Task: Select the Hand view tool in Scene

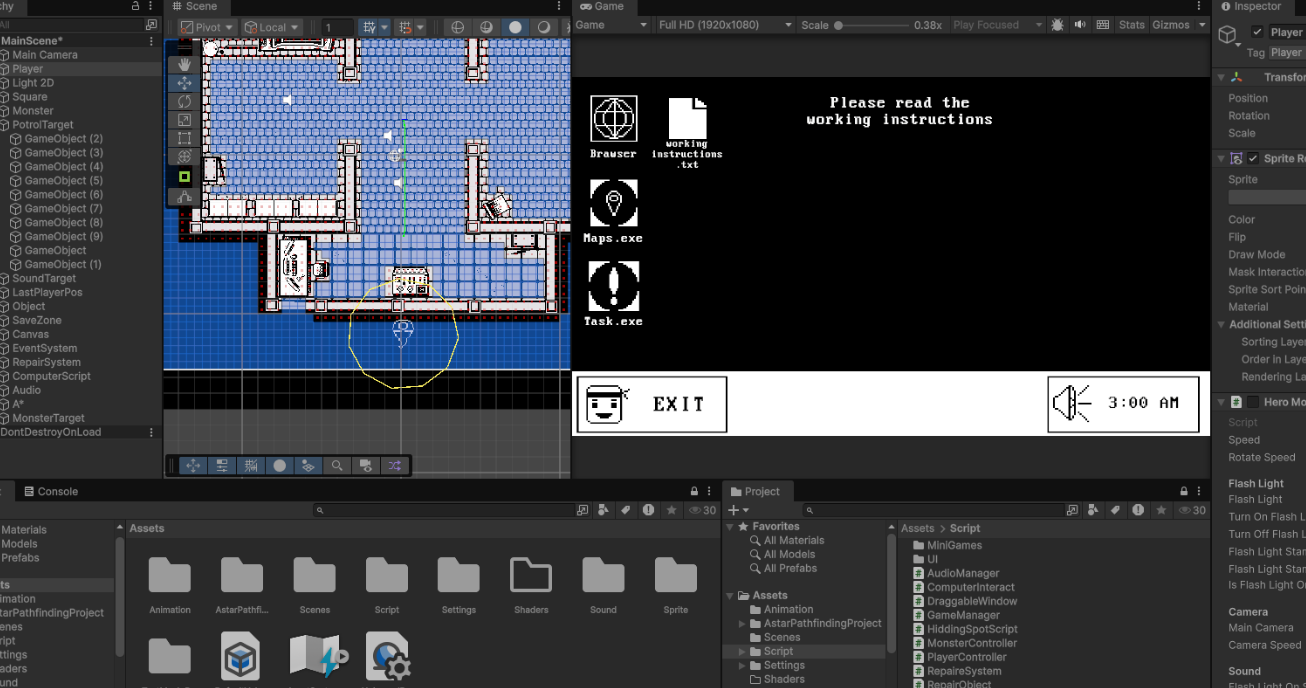Action: click(x=184, y=64)
